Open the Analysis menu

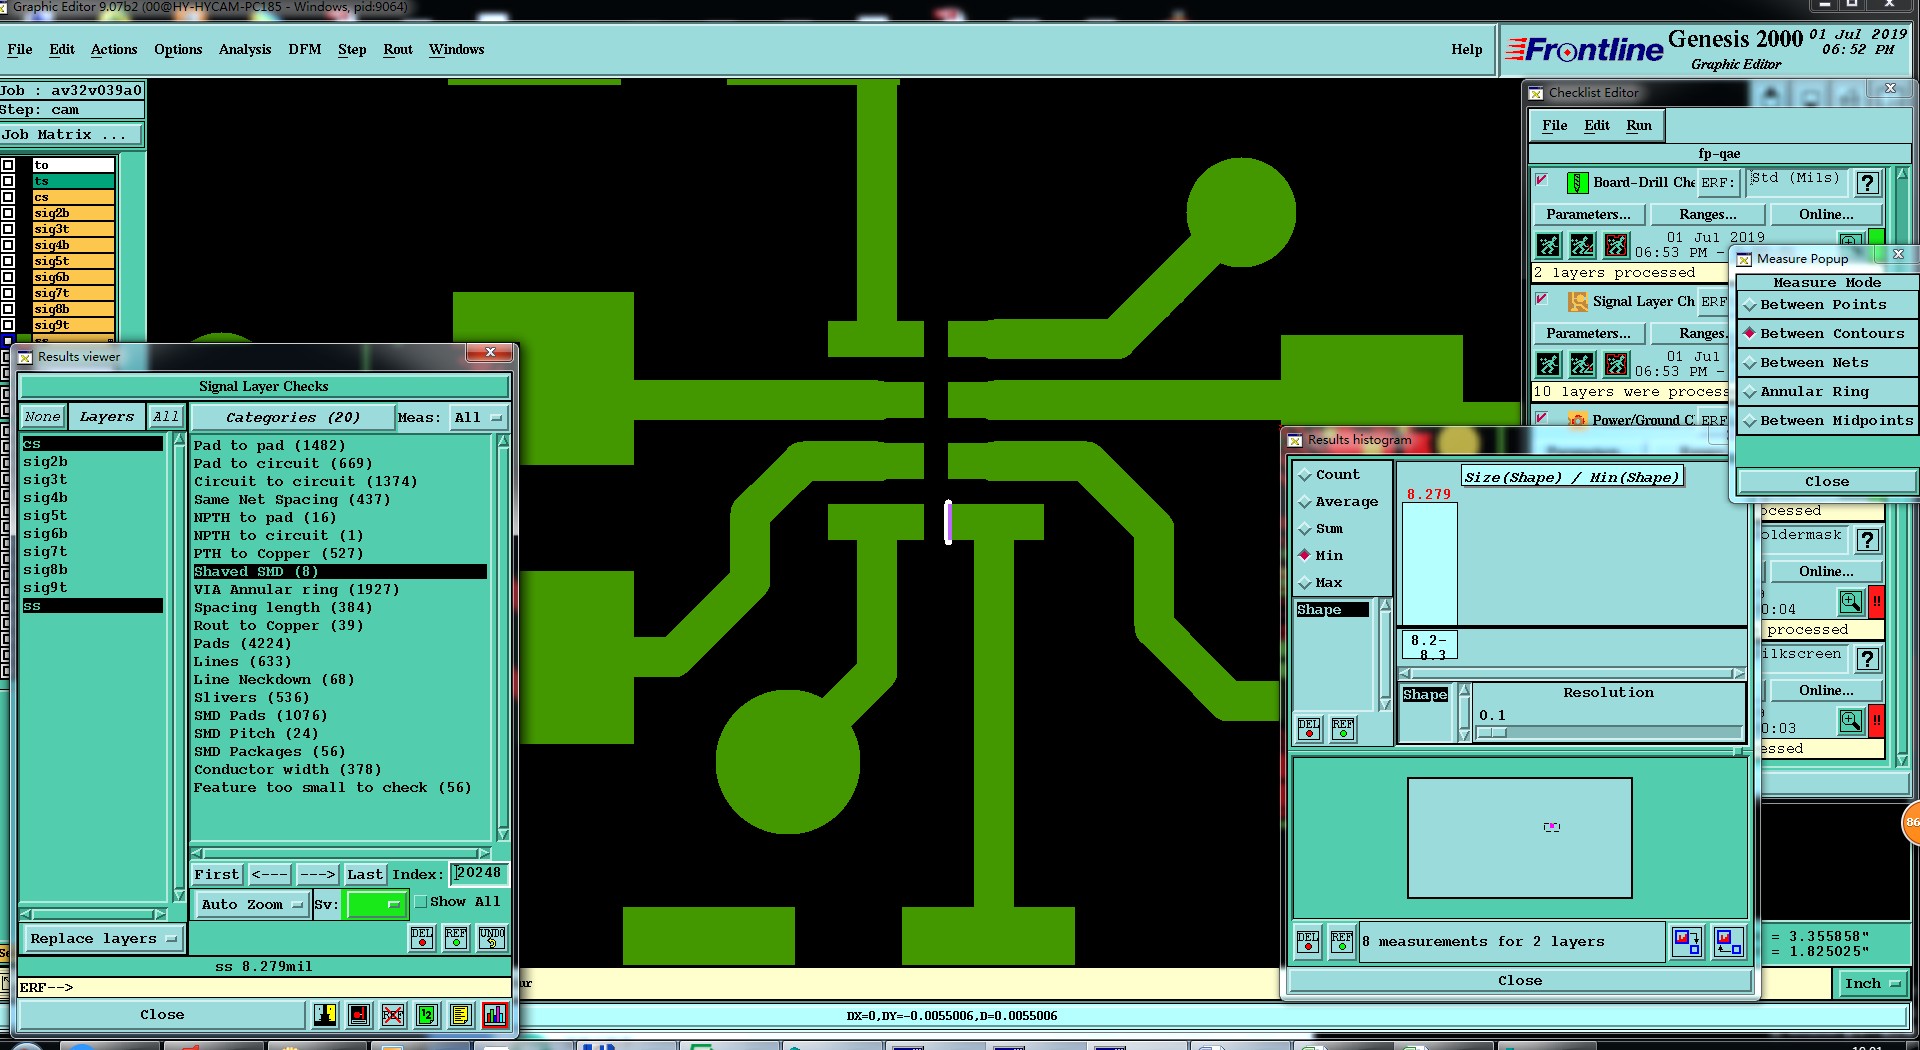click(x=245, y=50)
